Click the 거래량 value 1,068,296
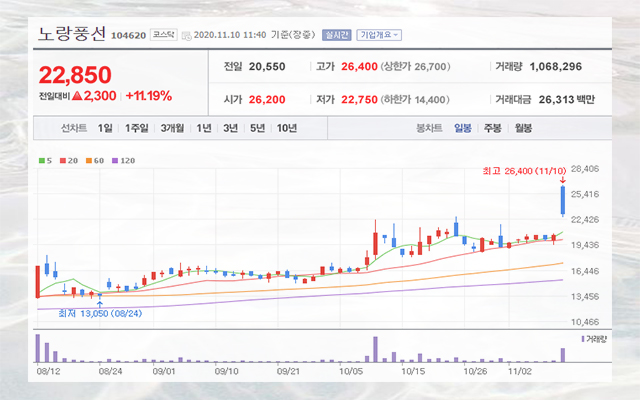 (x=556, y=67)
